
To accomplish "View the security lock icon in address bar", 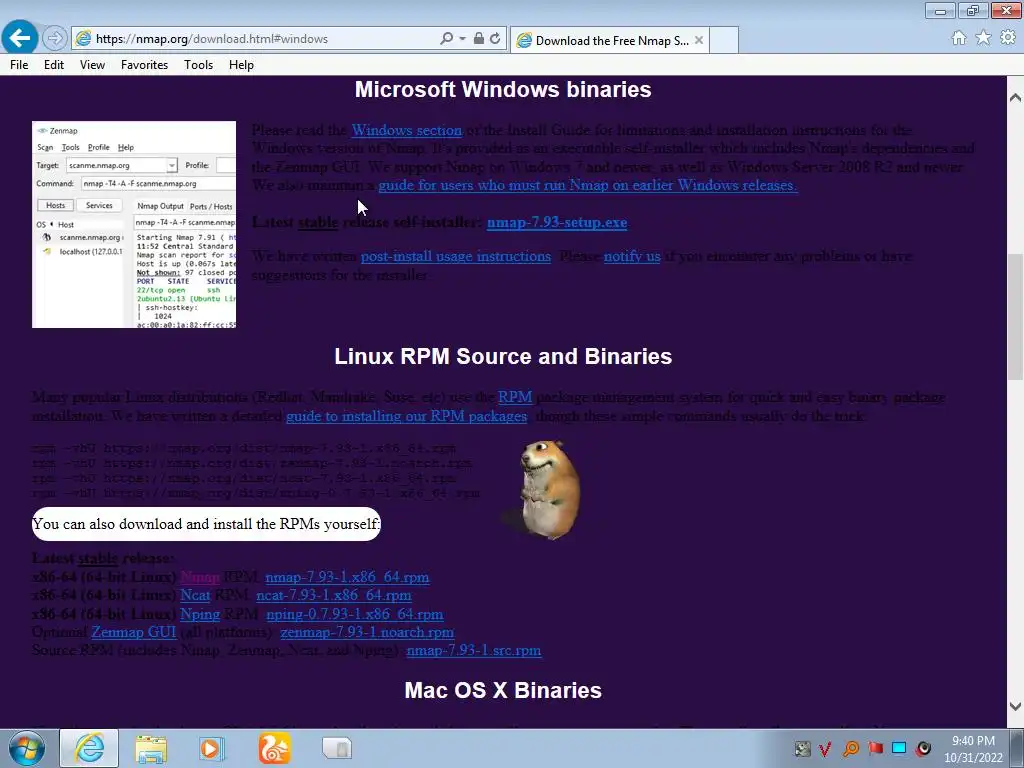I will 479,39.
